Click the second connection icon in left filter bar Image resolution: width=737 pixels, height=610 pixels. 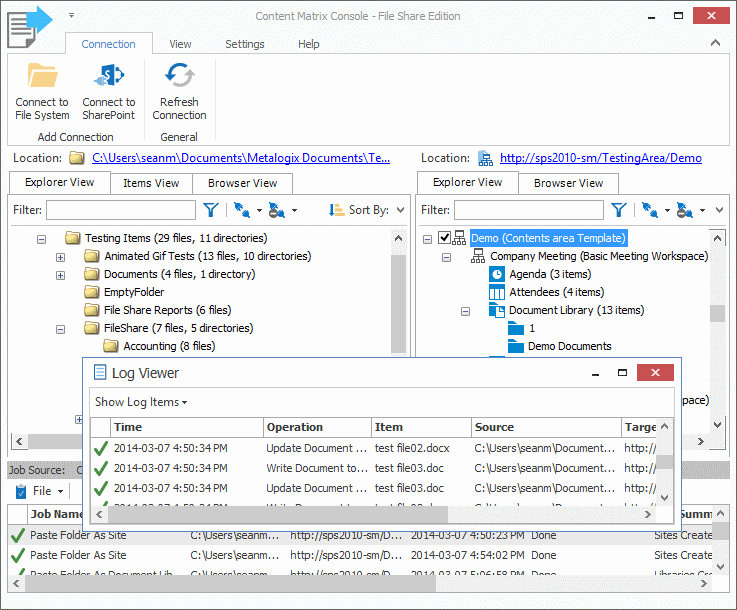point(276,210)
